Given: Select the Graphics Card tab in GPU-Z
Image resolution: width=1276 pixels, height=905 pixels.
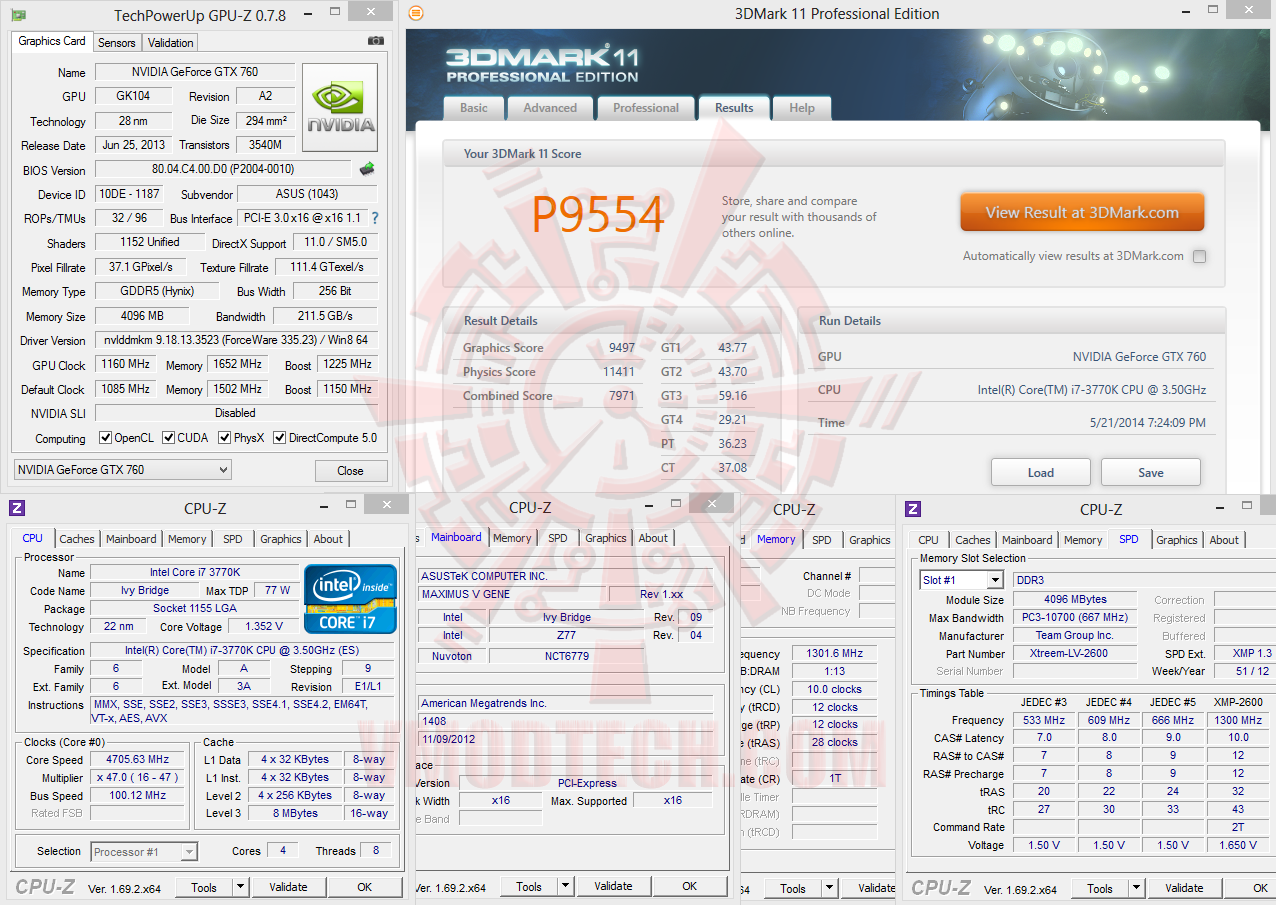Looking at the screenshot, I should (52, 41).
